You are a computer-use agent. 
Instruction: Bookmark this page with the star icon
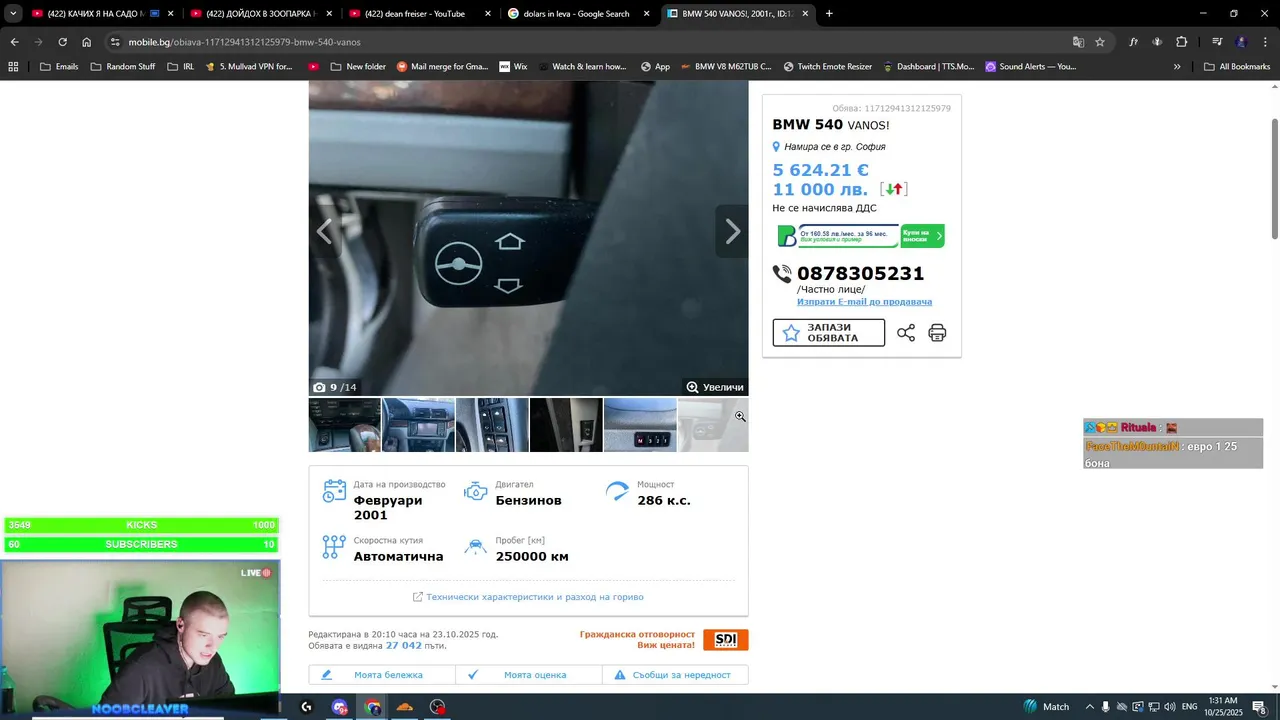pyautogui.click(x=1100, y=42)
